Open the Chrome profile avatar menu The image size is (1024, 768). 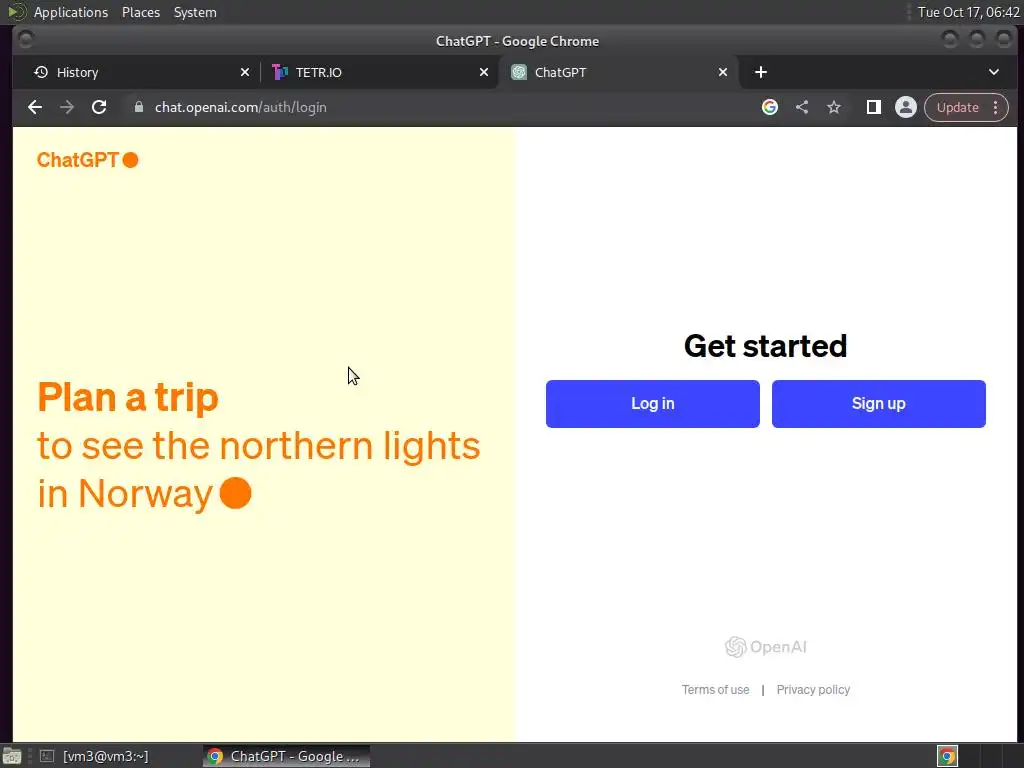pos(906,107)
